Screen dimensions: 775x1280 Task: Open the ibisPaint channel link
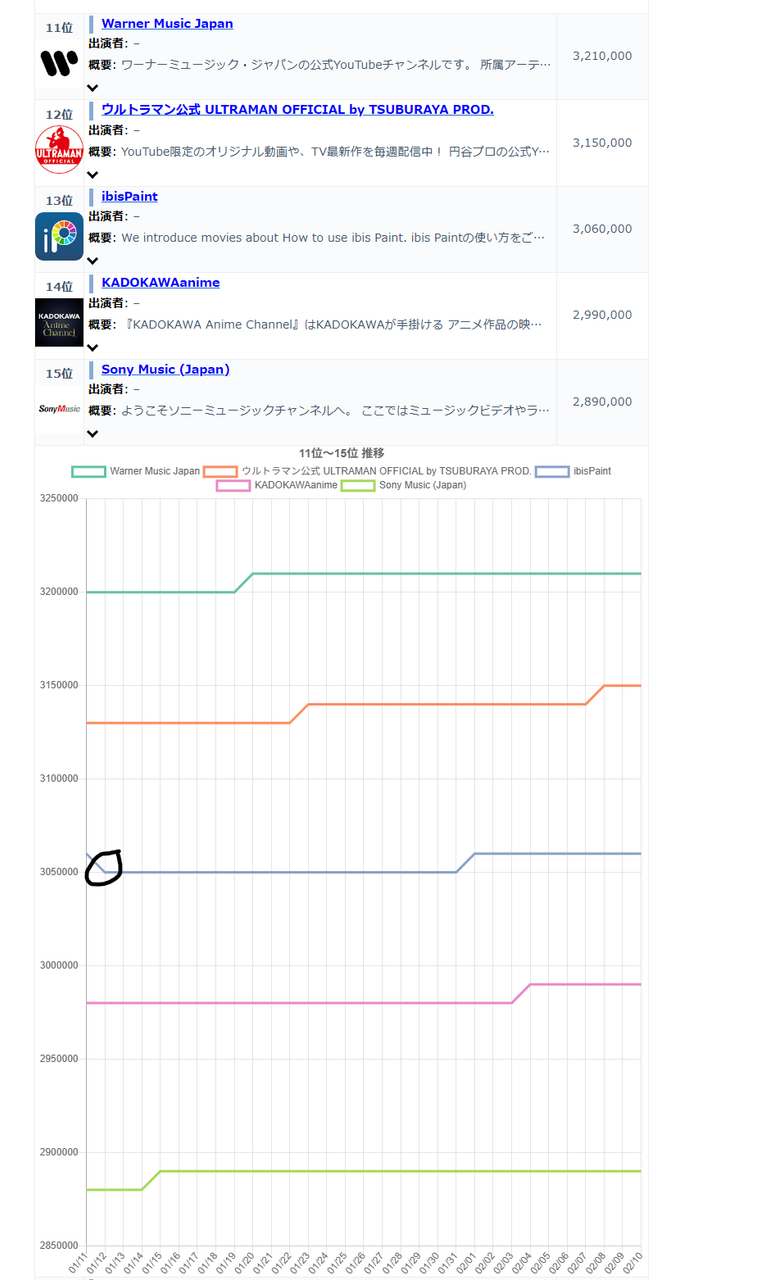click(129, 196)
